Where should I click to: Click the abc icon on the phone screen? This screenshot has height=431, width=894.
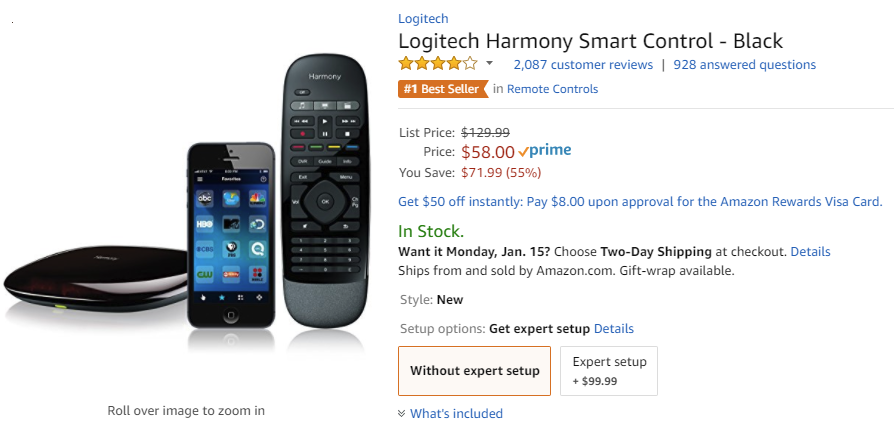[205, 198]
